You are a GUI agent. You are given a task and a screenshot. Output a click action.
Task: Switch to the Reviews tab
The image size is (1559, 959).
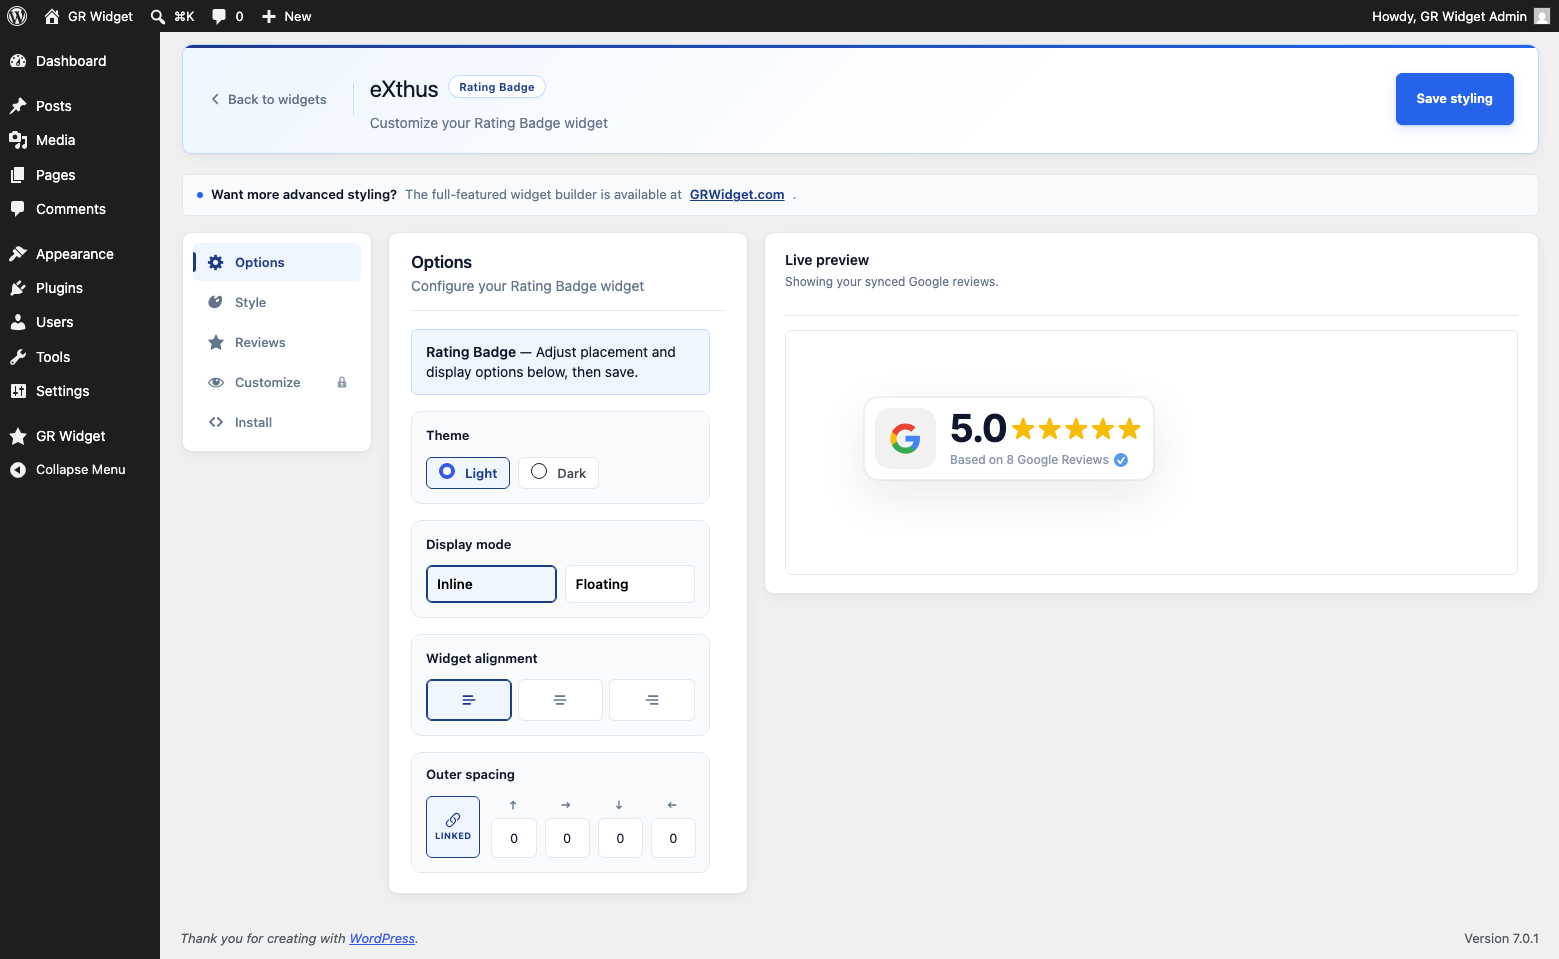[x=277, y=342]
